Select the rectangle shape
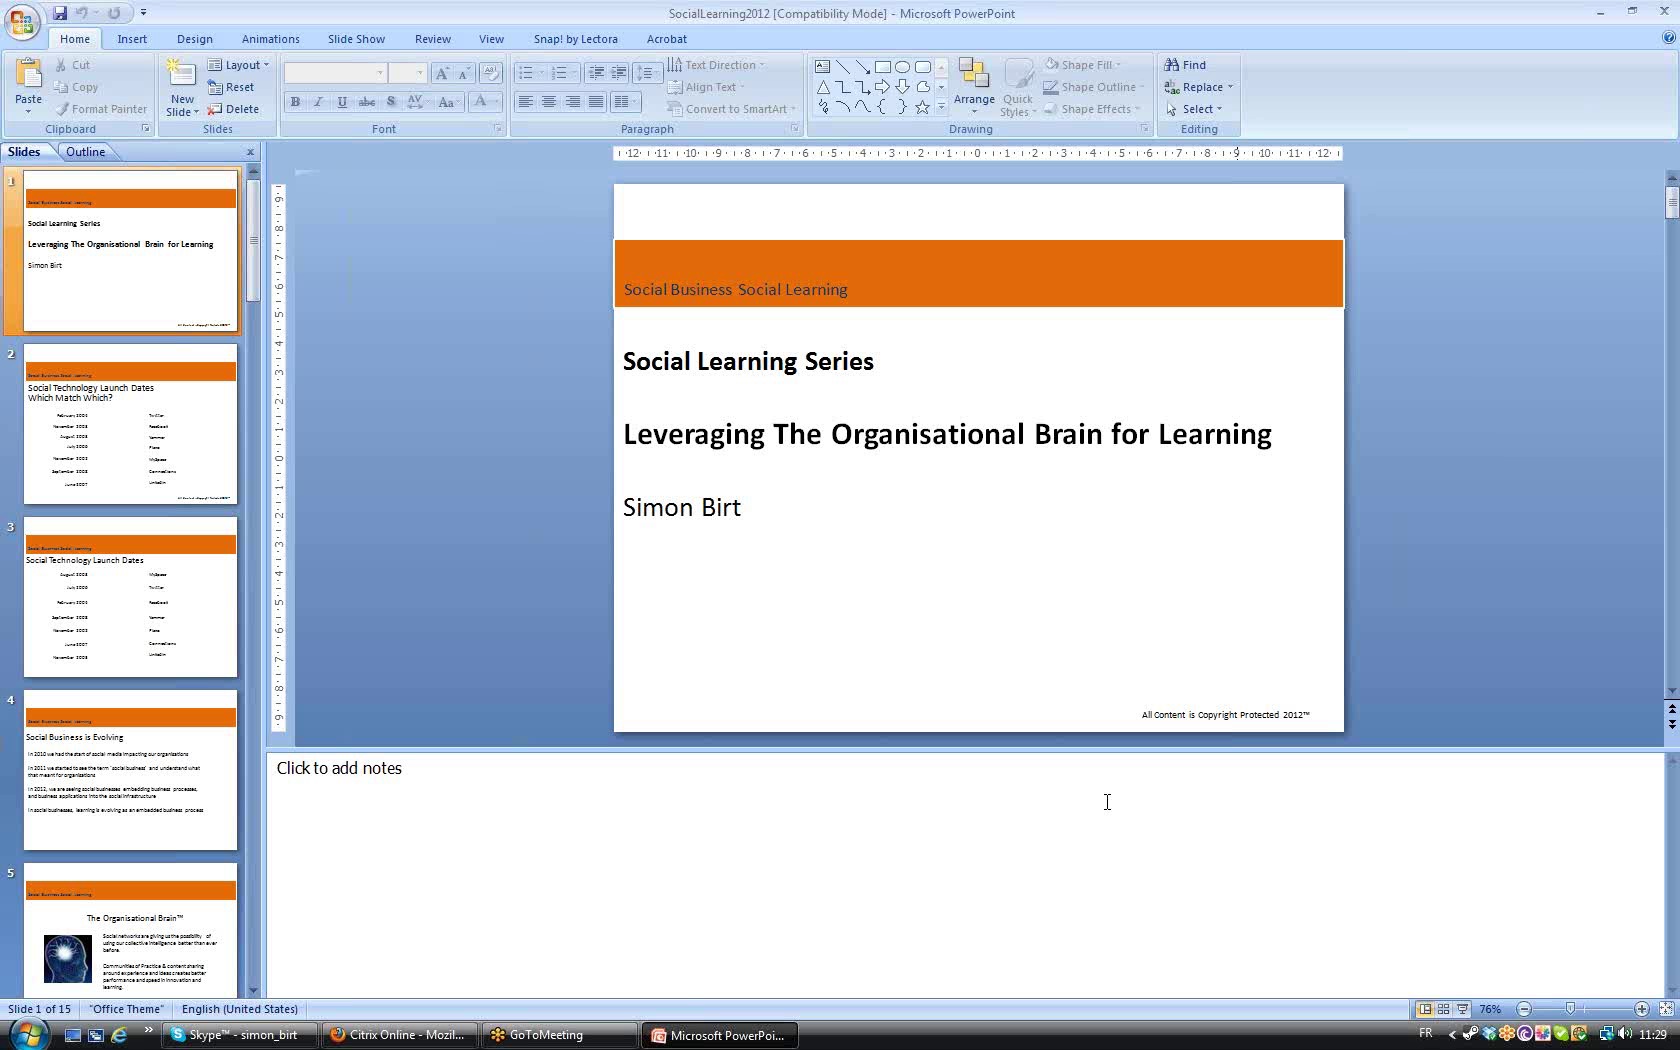The image size is (1680, 1050). 883,67
